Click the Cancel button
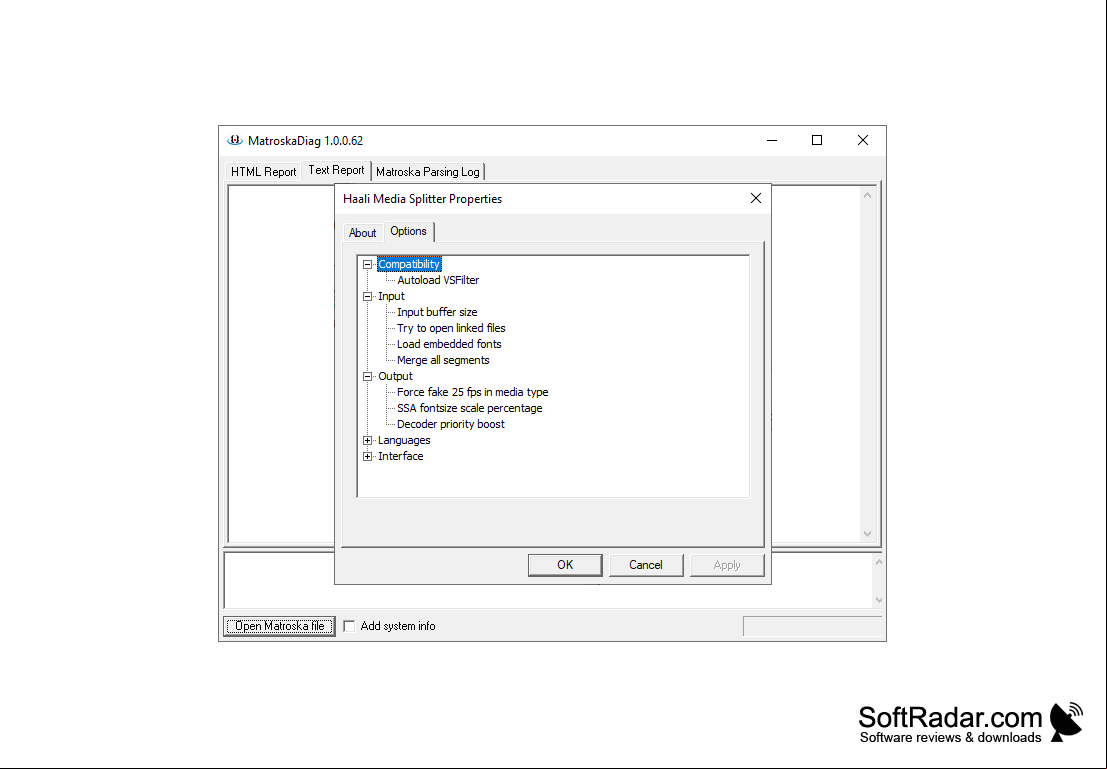Viewport: 1107px width, 769px height. 645,565
